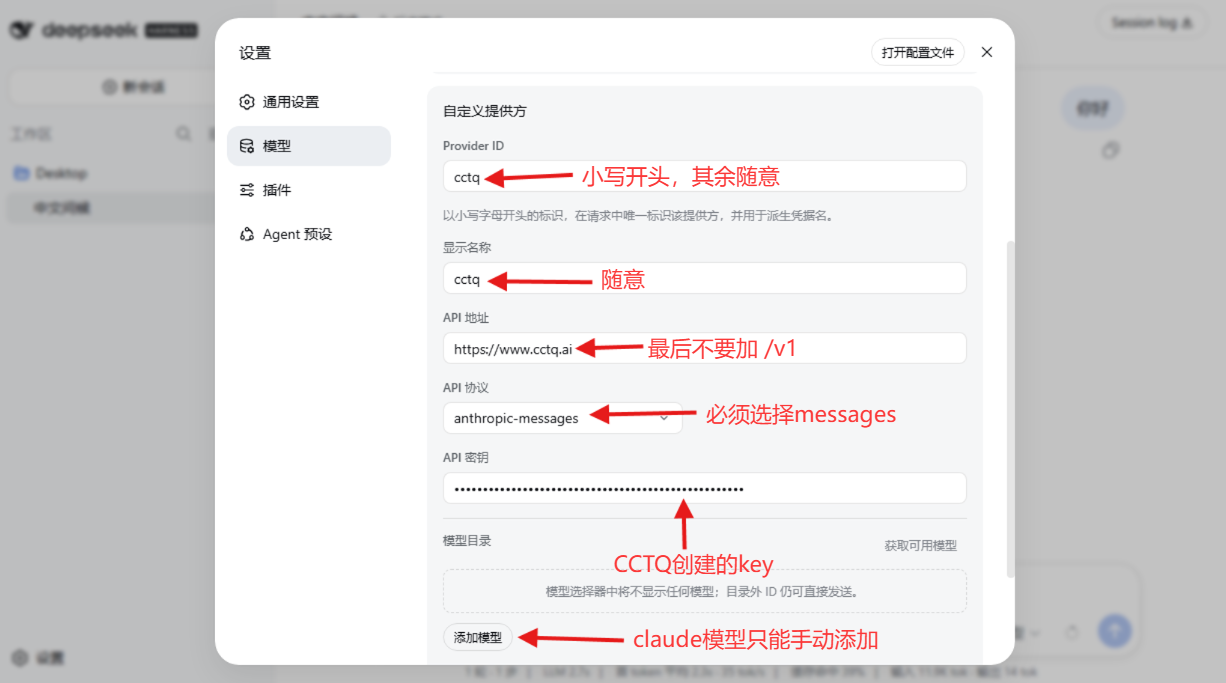The width and height of the screenshot is (1226, 683).
Task: Click the sliders icon beside 插件
Action: tap(247, 190)
